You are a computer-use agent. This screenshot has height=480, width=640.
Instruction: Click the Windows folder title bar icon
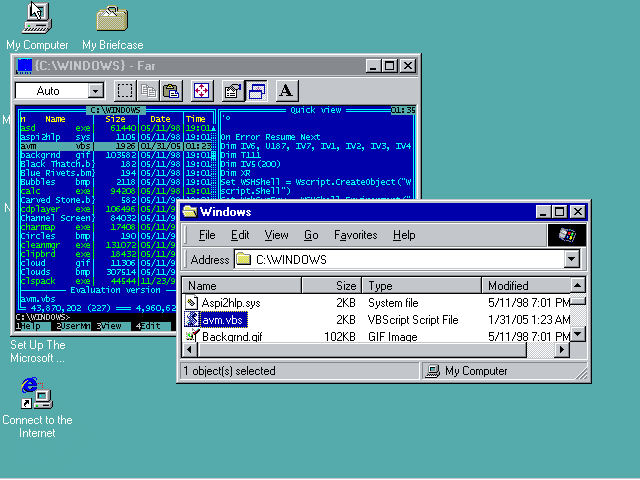coord(189,211)
